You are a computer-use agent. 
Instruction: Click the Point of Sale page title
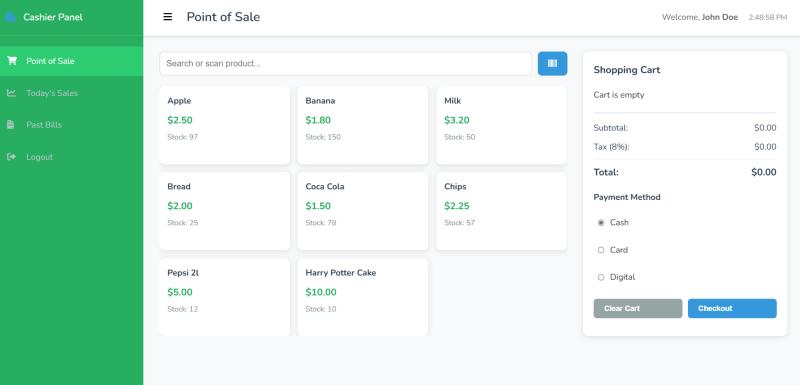[223, 17]
